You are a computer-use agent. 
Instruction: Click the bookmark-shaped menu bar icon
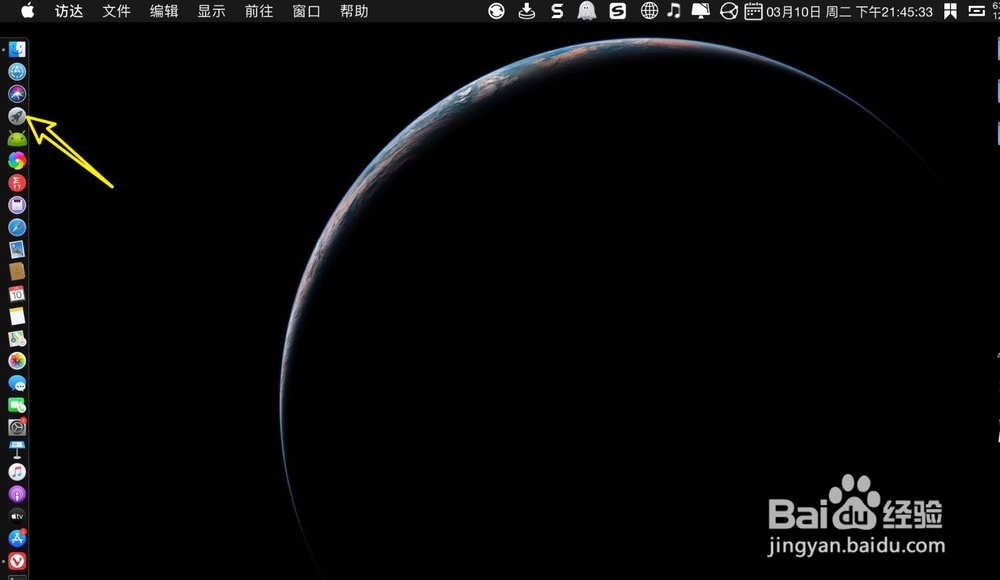tap(950, 11)
